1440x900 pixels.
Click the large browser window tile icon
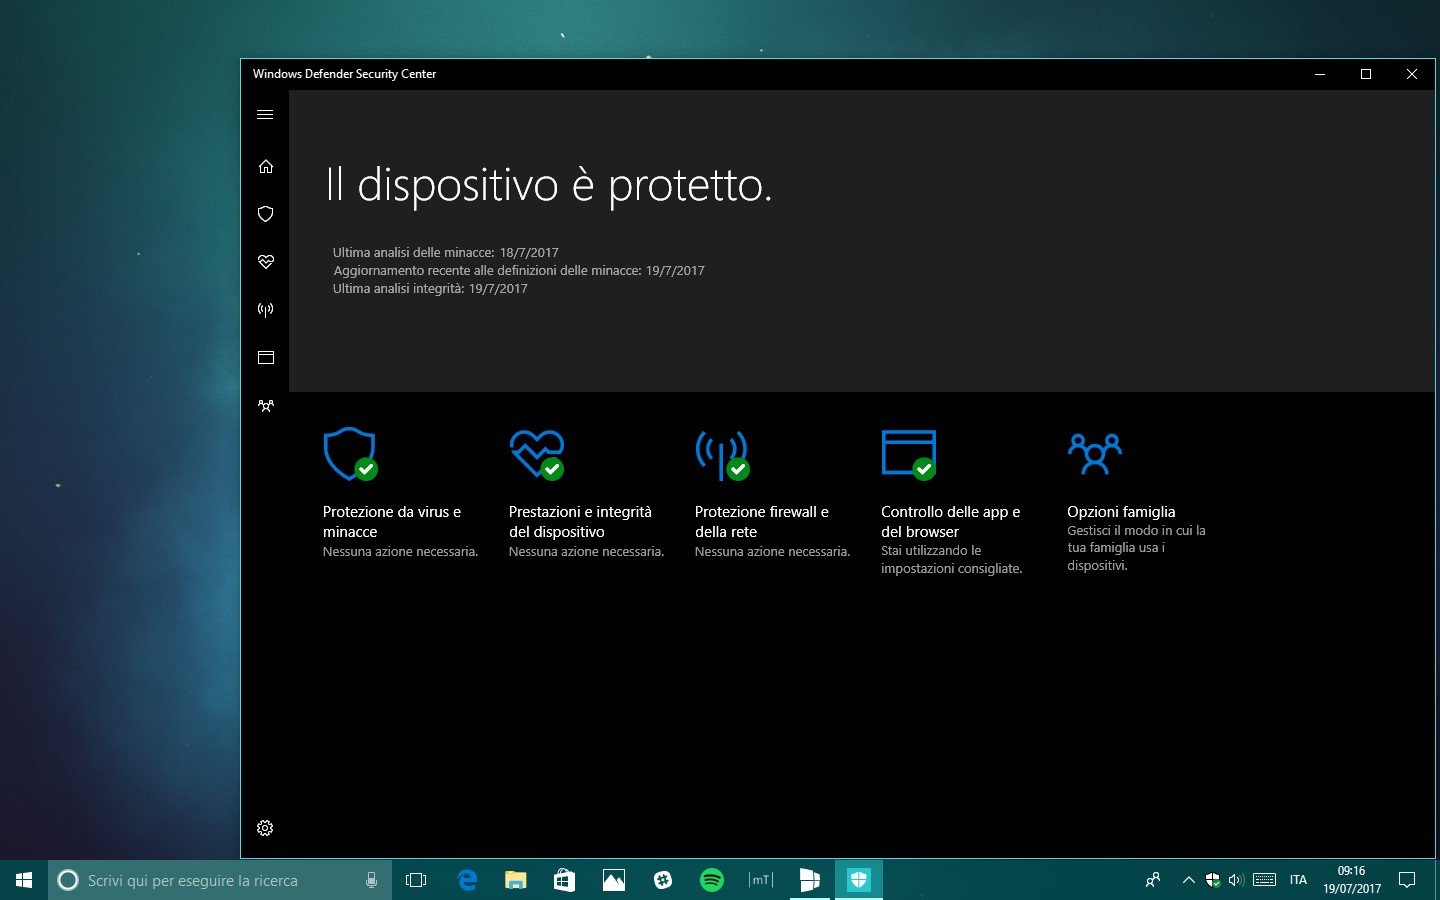pyautogui.click(x=909, y=455)
